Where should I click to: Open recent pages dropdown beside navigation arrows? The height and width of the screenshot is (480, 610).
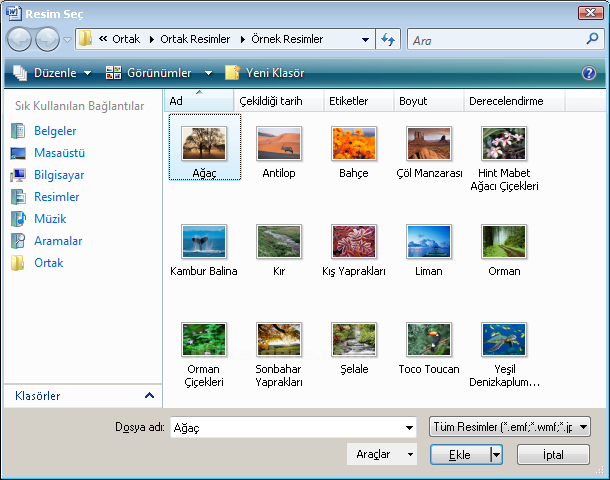point(68,39)
